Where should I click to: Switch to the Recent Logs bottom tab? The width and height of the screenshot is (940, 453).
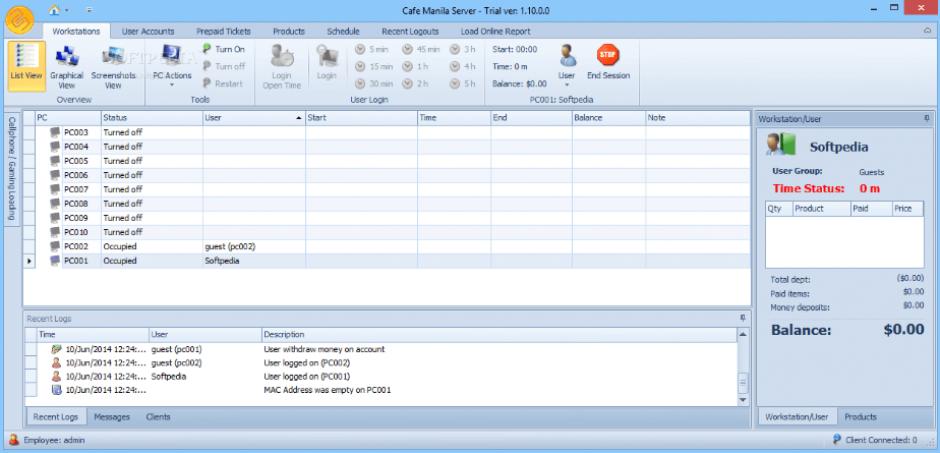[x=56, y=416]
